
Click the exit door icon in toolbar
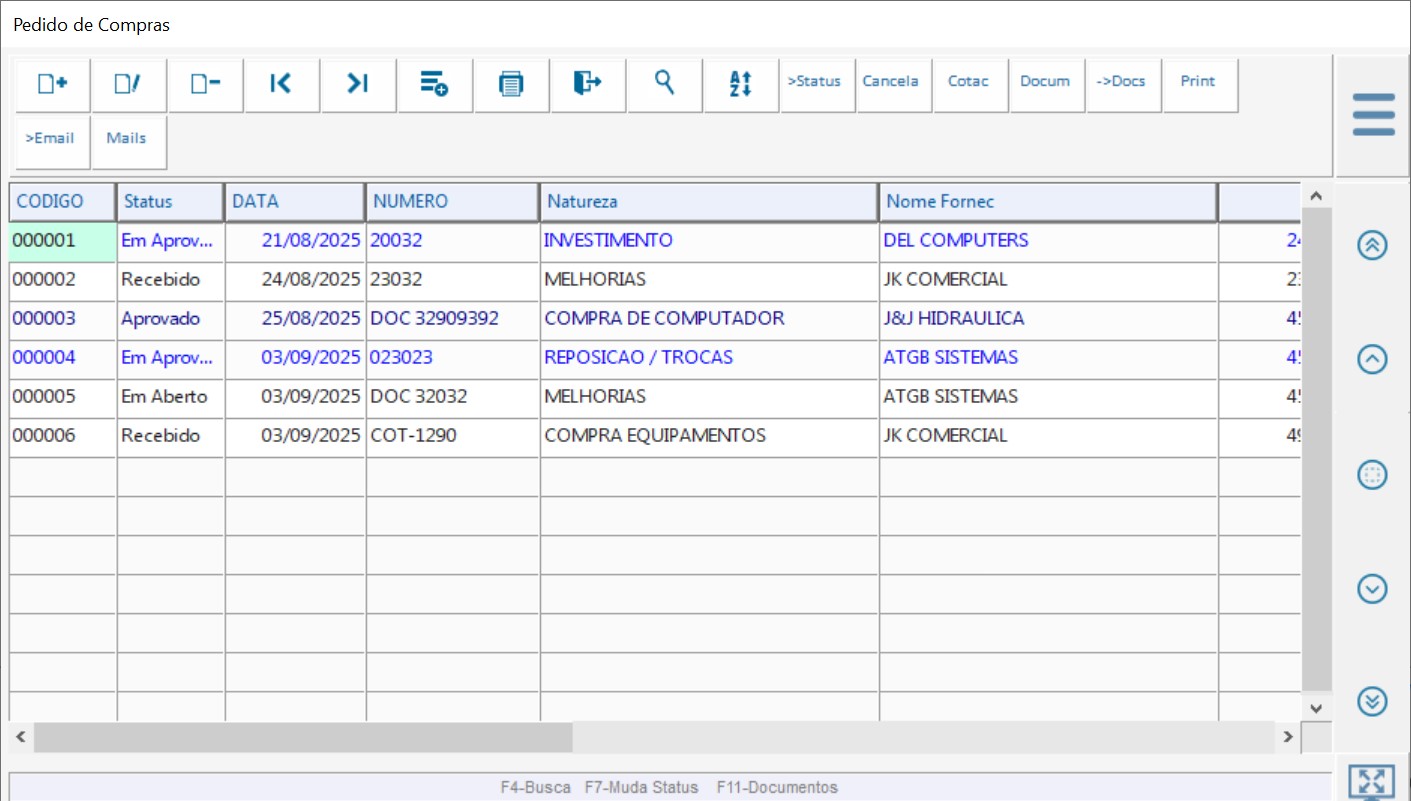pos(588,83)
